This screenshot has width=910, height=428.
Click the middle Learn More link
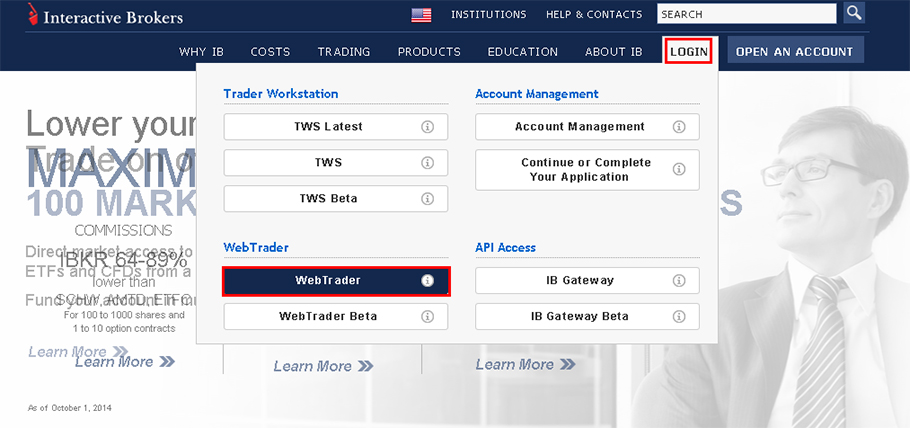(324, 366)
